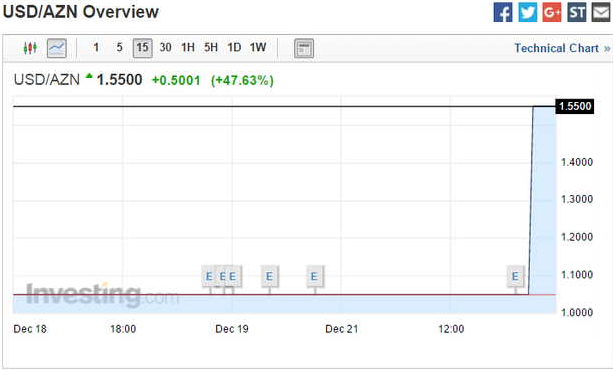Click the event marker nearest the price spike

515,277
